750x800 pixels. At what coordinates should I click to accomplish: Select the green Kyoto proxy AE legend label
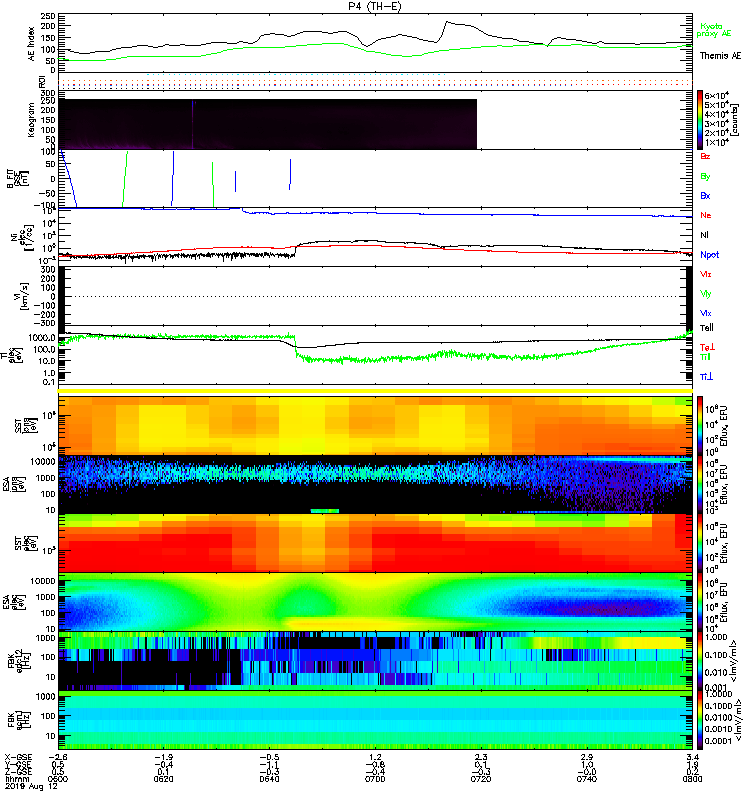click(714, 30)
